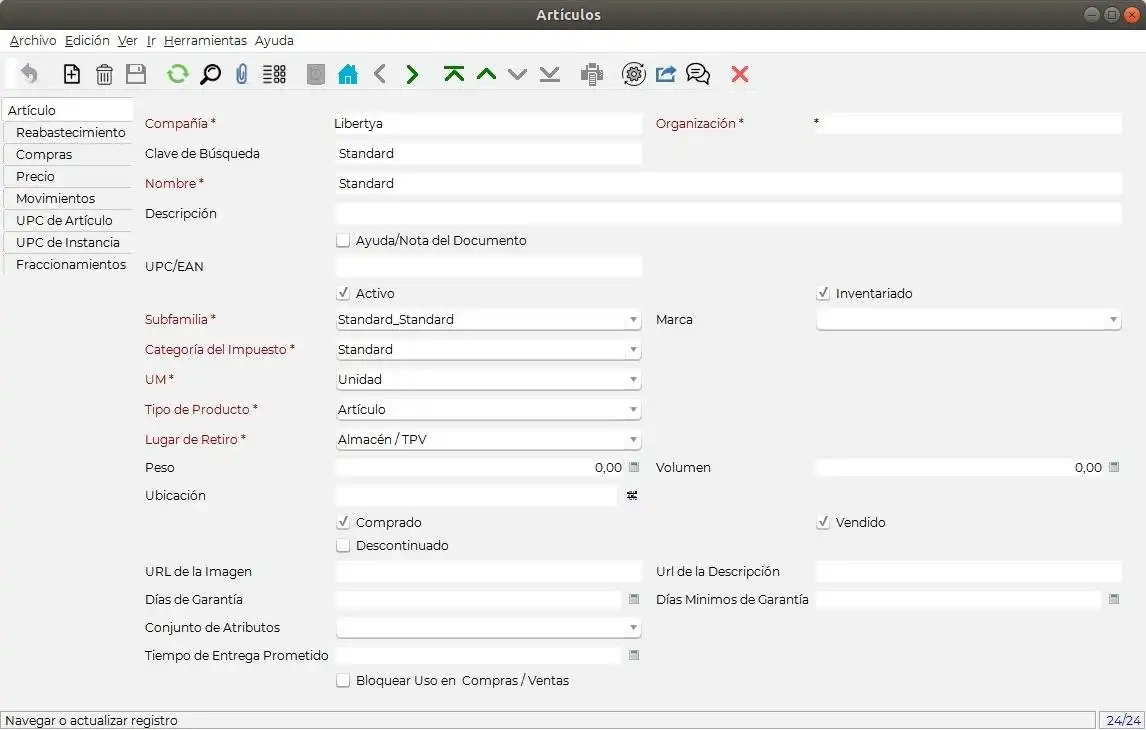Open the Ayuda menu

click(x=274, y=41)
